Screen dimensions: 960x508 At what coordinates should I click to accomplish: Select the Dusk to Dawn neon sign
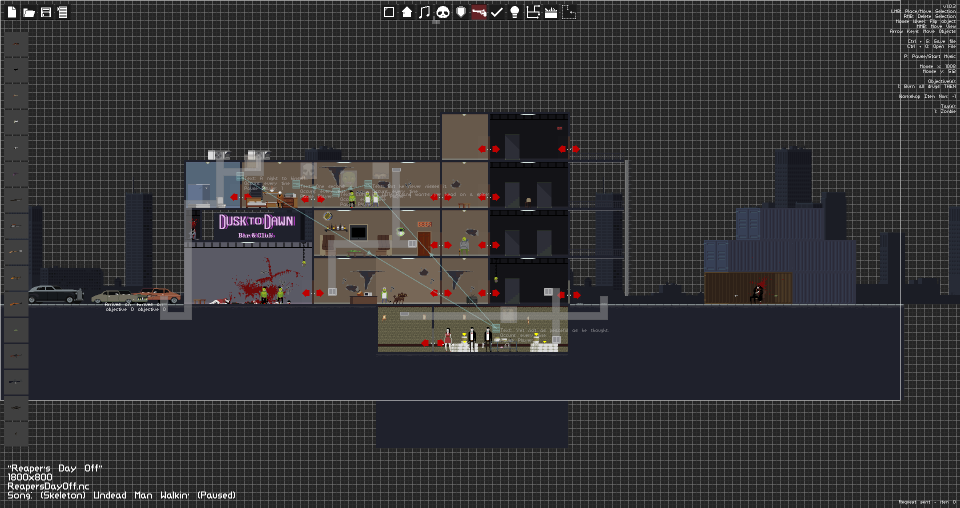click(257, 226)
